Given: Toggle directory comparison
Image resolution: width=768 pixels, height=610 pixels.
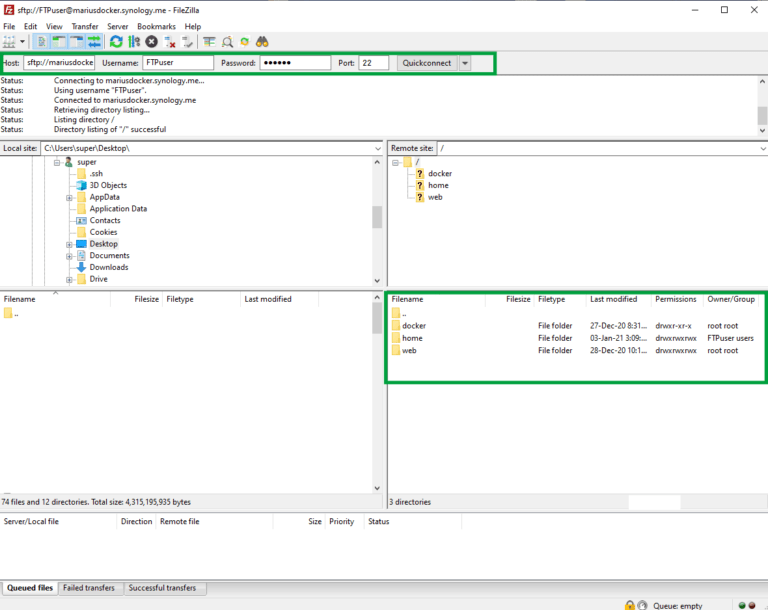Looking at the screenshot, I should pyautogui.click(x=227, y=42).
